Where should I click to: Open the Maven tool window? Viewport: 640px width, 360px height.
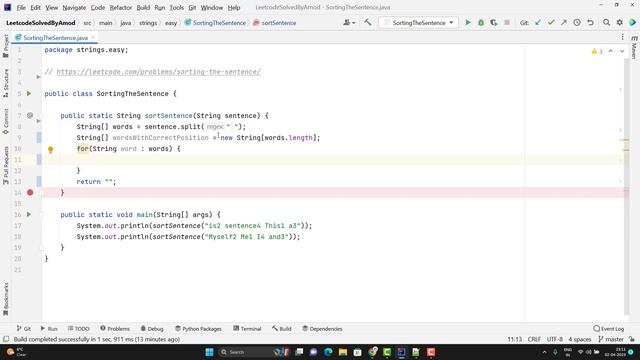634,47
